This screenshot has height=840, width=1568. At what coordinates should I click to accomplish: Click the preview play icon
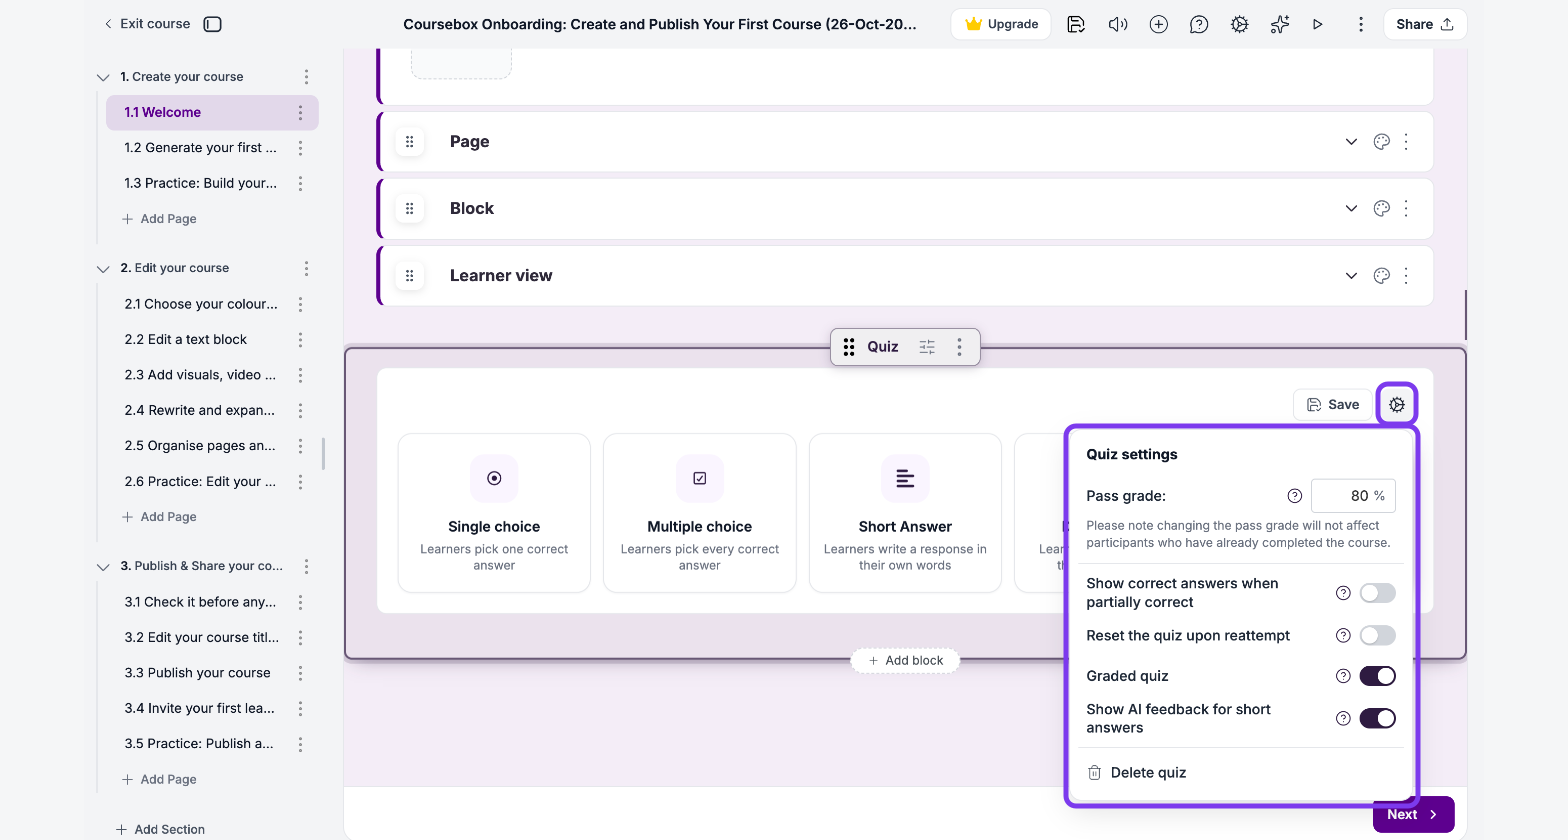click(x=1318, y=24)
